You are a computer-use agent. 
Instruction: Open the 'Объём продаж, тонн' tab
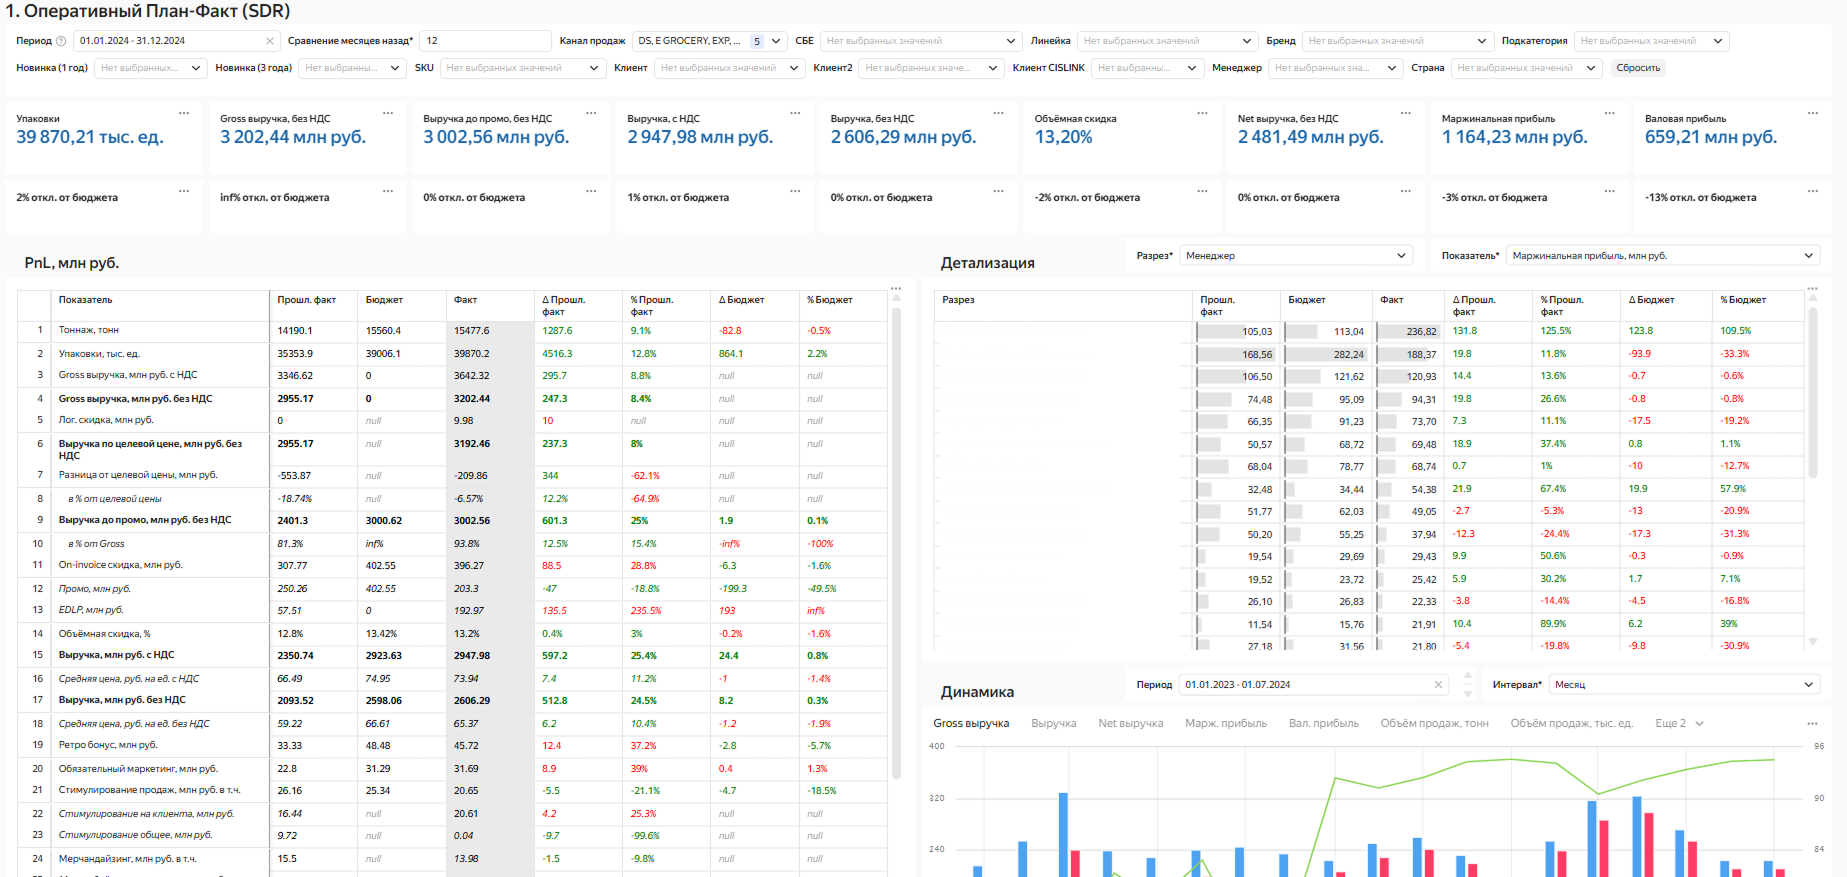(x=1434, y=723)
